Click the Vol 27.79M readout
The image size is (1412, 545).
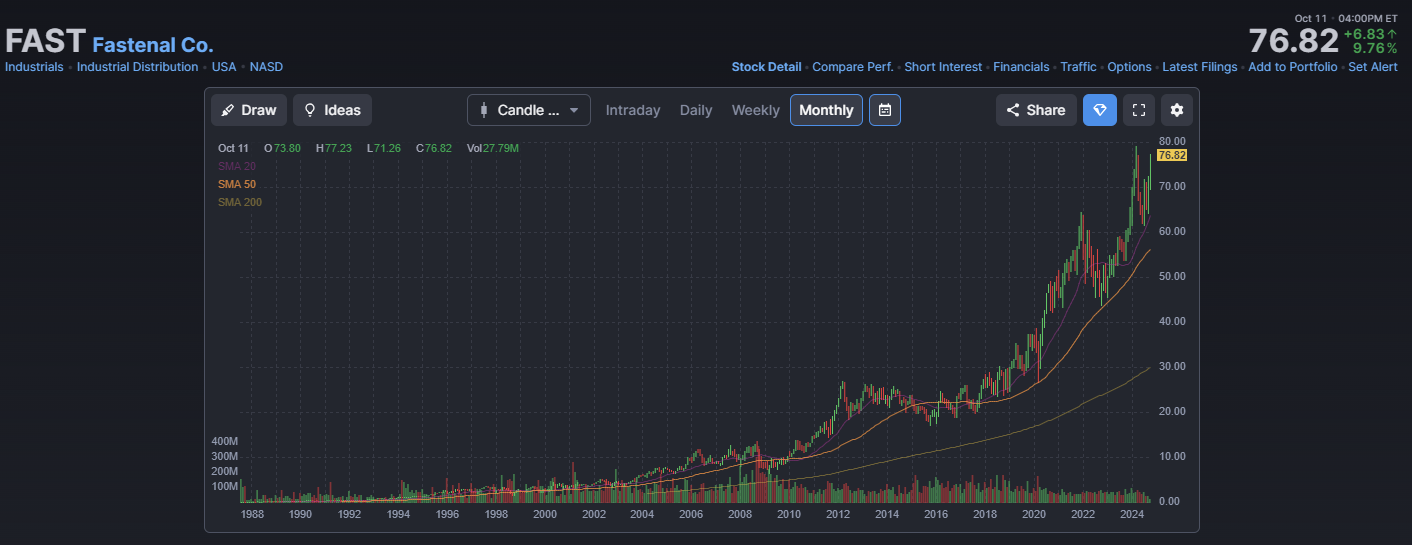pyautogui.click(x=493, y=148)
